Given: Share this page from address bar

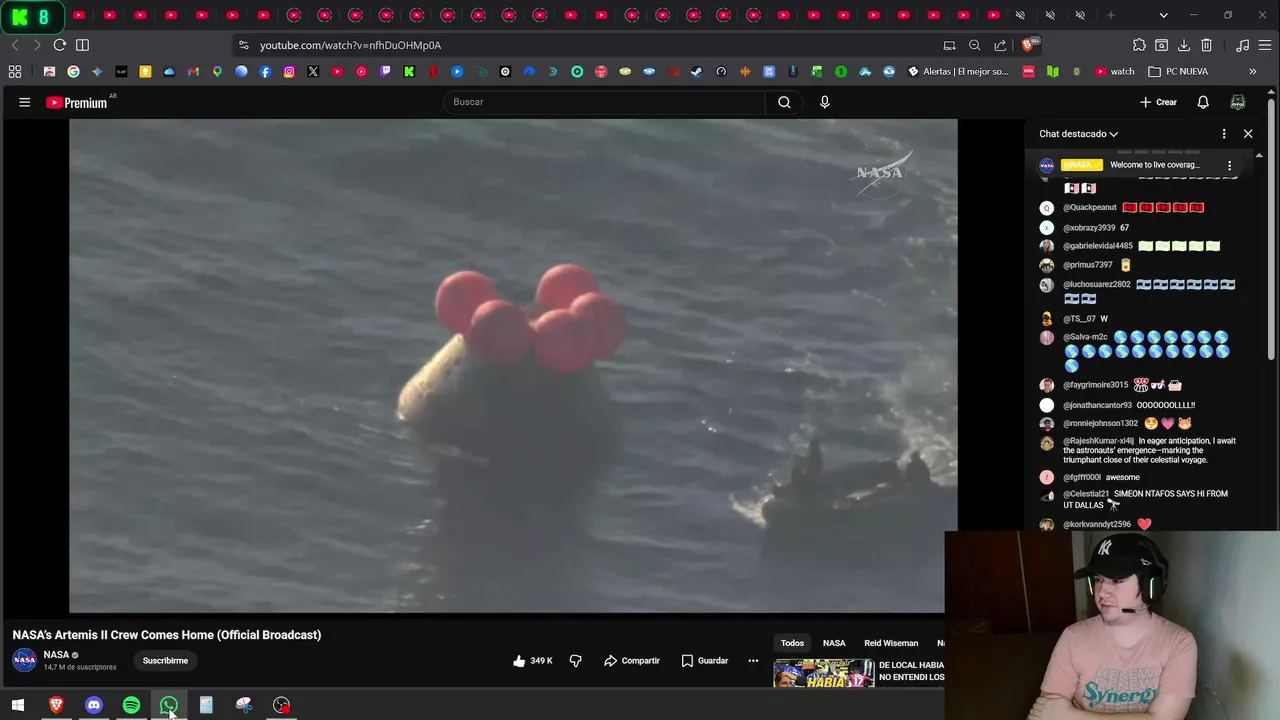Looking at the screenshot, I should point(1000,45).
